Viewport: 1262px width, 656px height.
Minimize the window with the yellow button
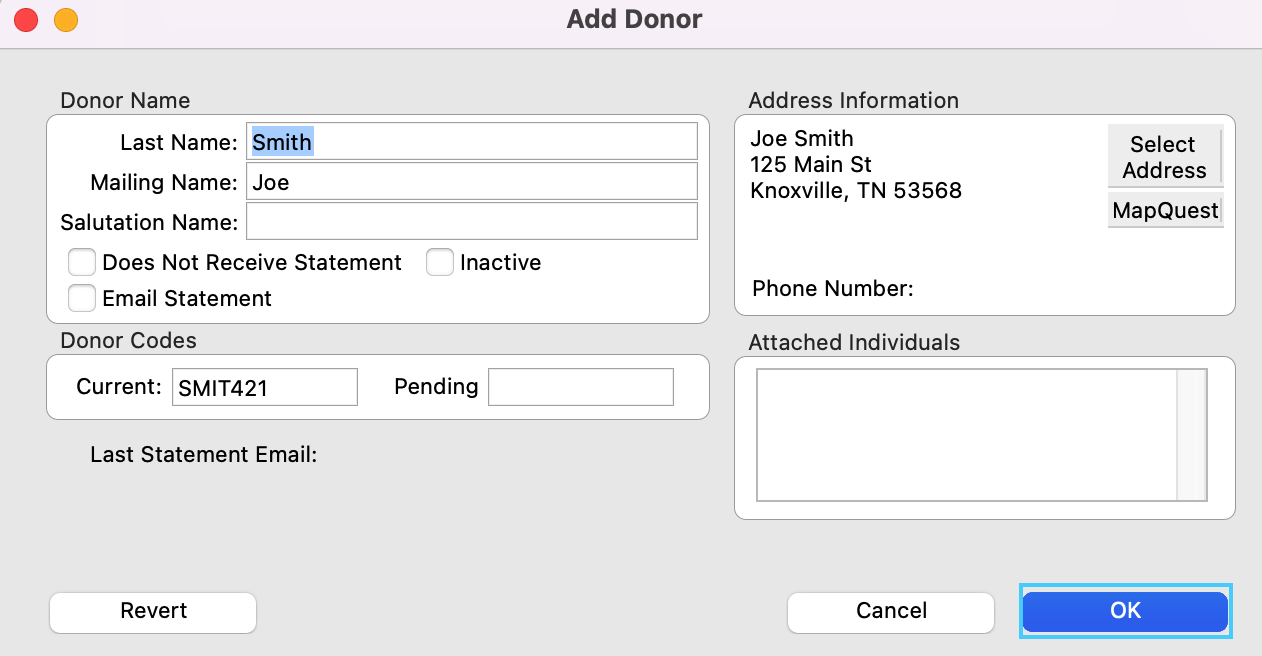click(65, 19)
